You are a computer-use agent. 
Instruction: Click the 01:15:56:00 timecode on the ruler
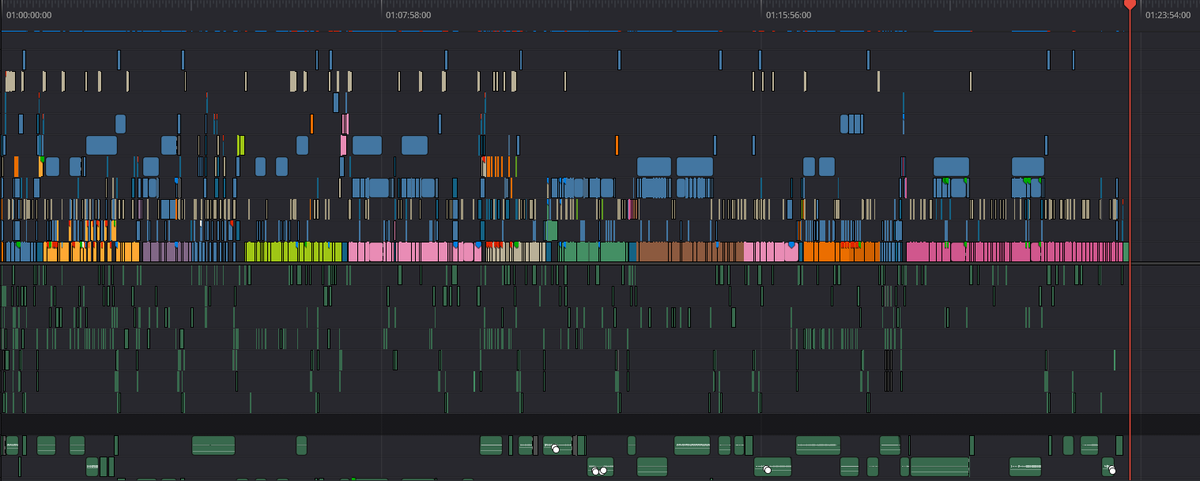point(789,16)
